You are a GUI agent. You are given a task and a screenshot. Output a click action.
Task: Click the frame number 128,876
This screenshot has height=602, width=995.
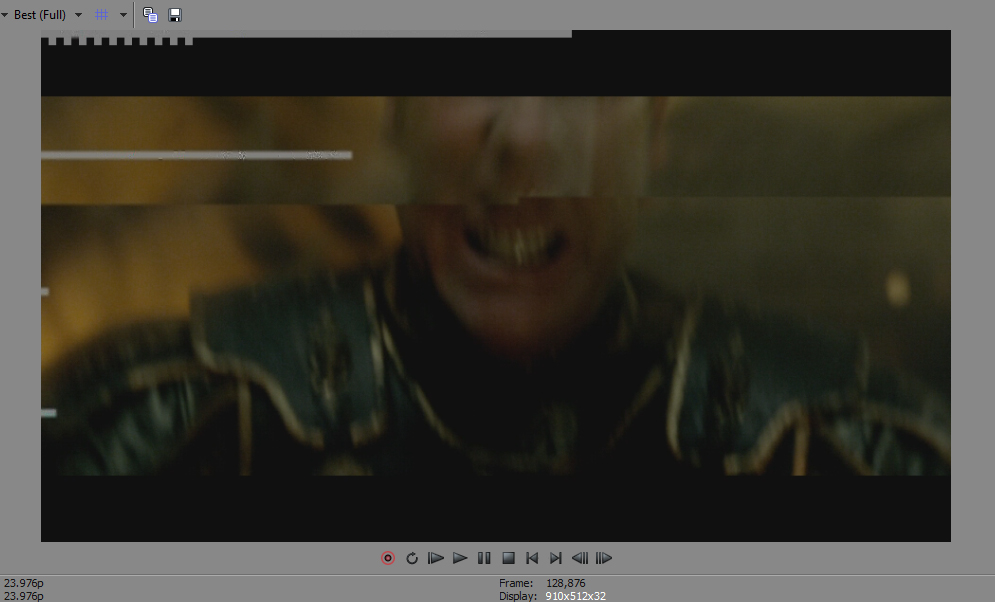tap(565, 583)
